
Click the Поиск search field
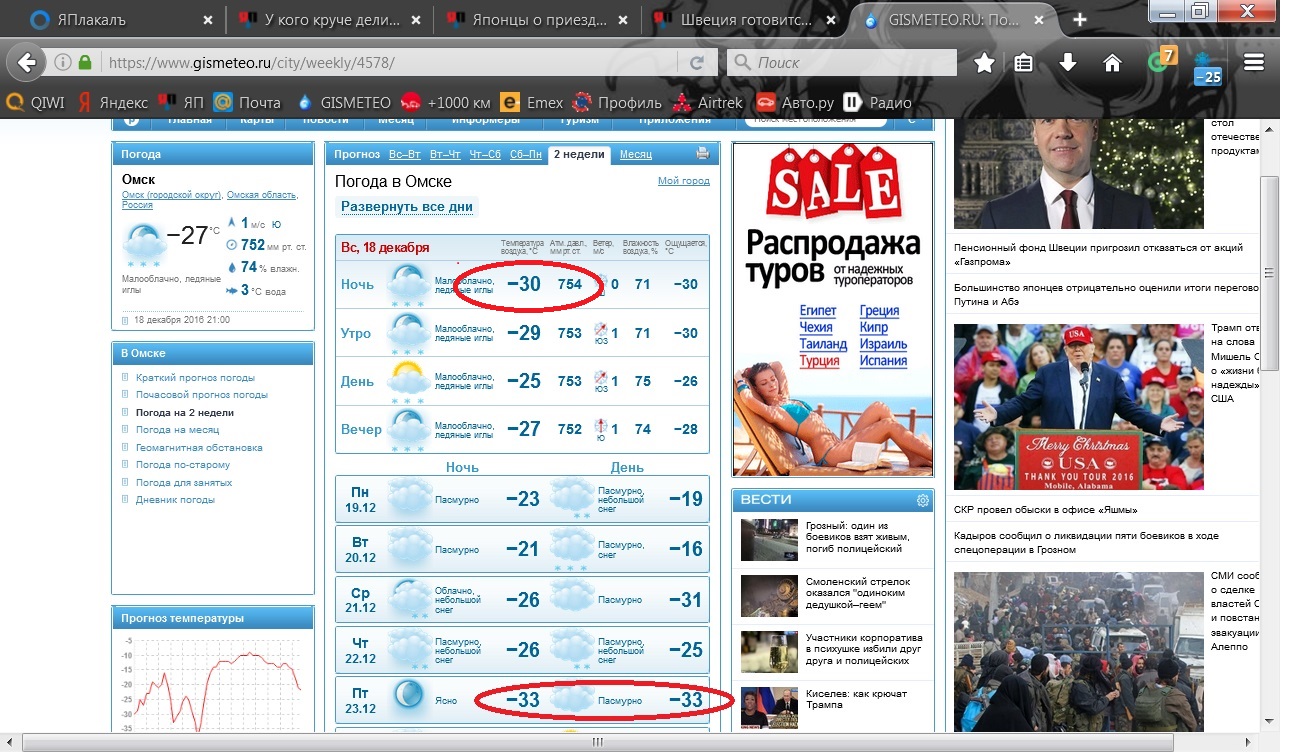point(842,62)
